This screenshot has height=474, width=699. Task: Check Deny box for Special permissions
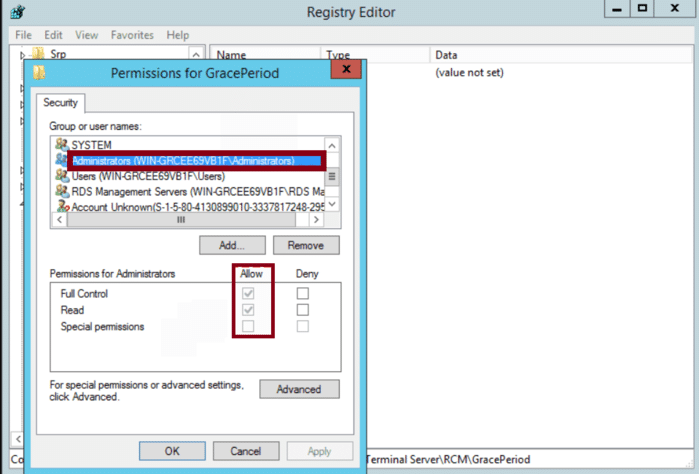(x=303, y=326)
